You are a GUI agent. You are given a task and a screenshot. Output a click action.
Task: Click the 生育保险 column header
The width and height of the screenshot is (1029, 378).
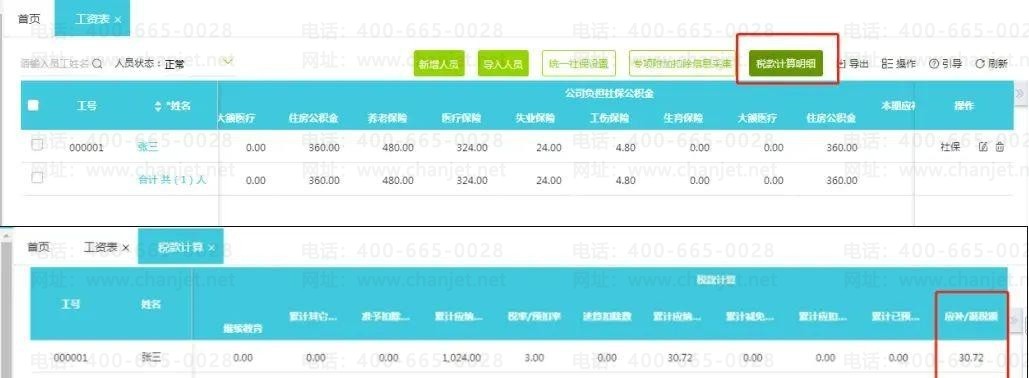point(683,118)
